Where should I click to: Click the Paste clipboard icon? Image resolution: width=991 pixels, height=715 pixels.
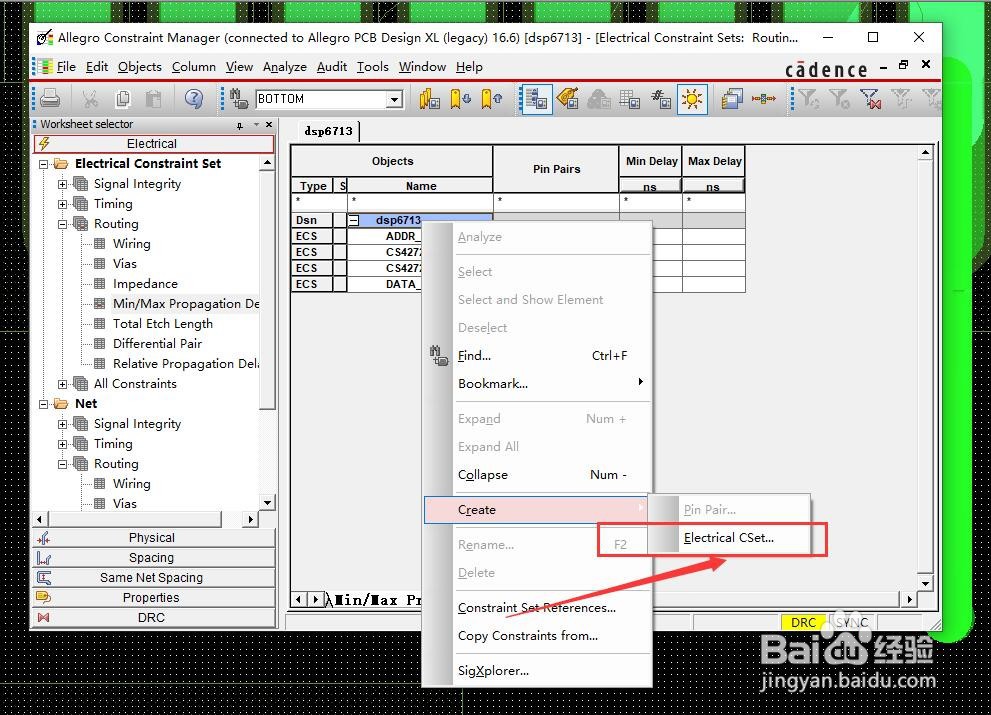[x=153, y=99]
